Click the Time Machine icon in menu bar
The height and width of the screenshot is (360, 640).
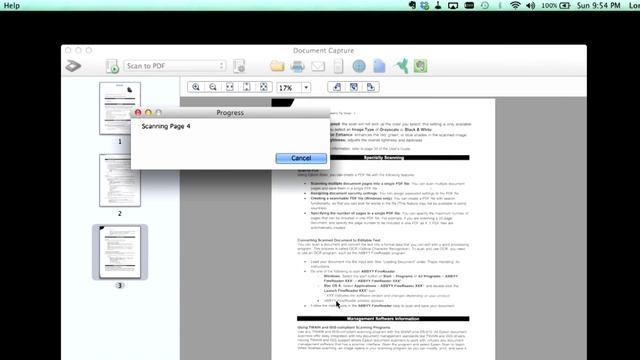pyautogui.click(x=485, y=5)
